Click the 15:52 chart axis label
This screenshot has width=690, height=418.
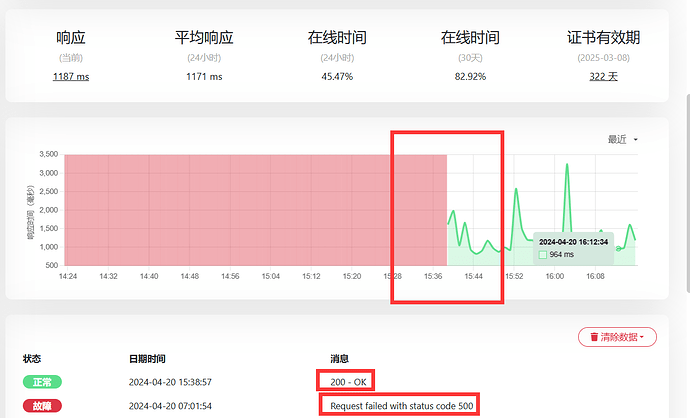coord(514,276)
